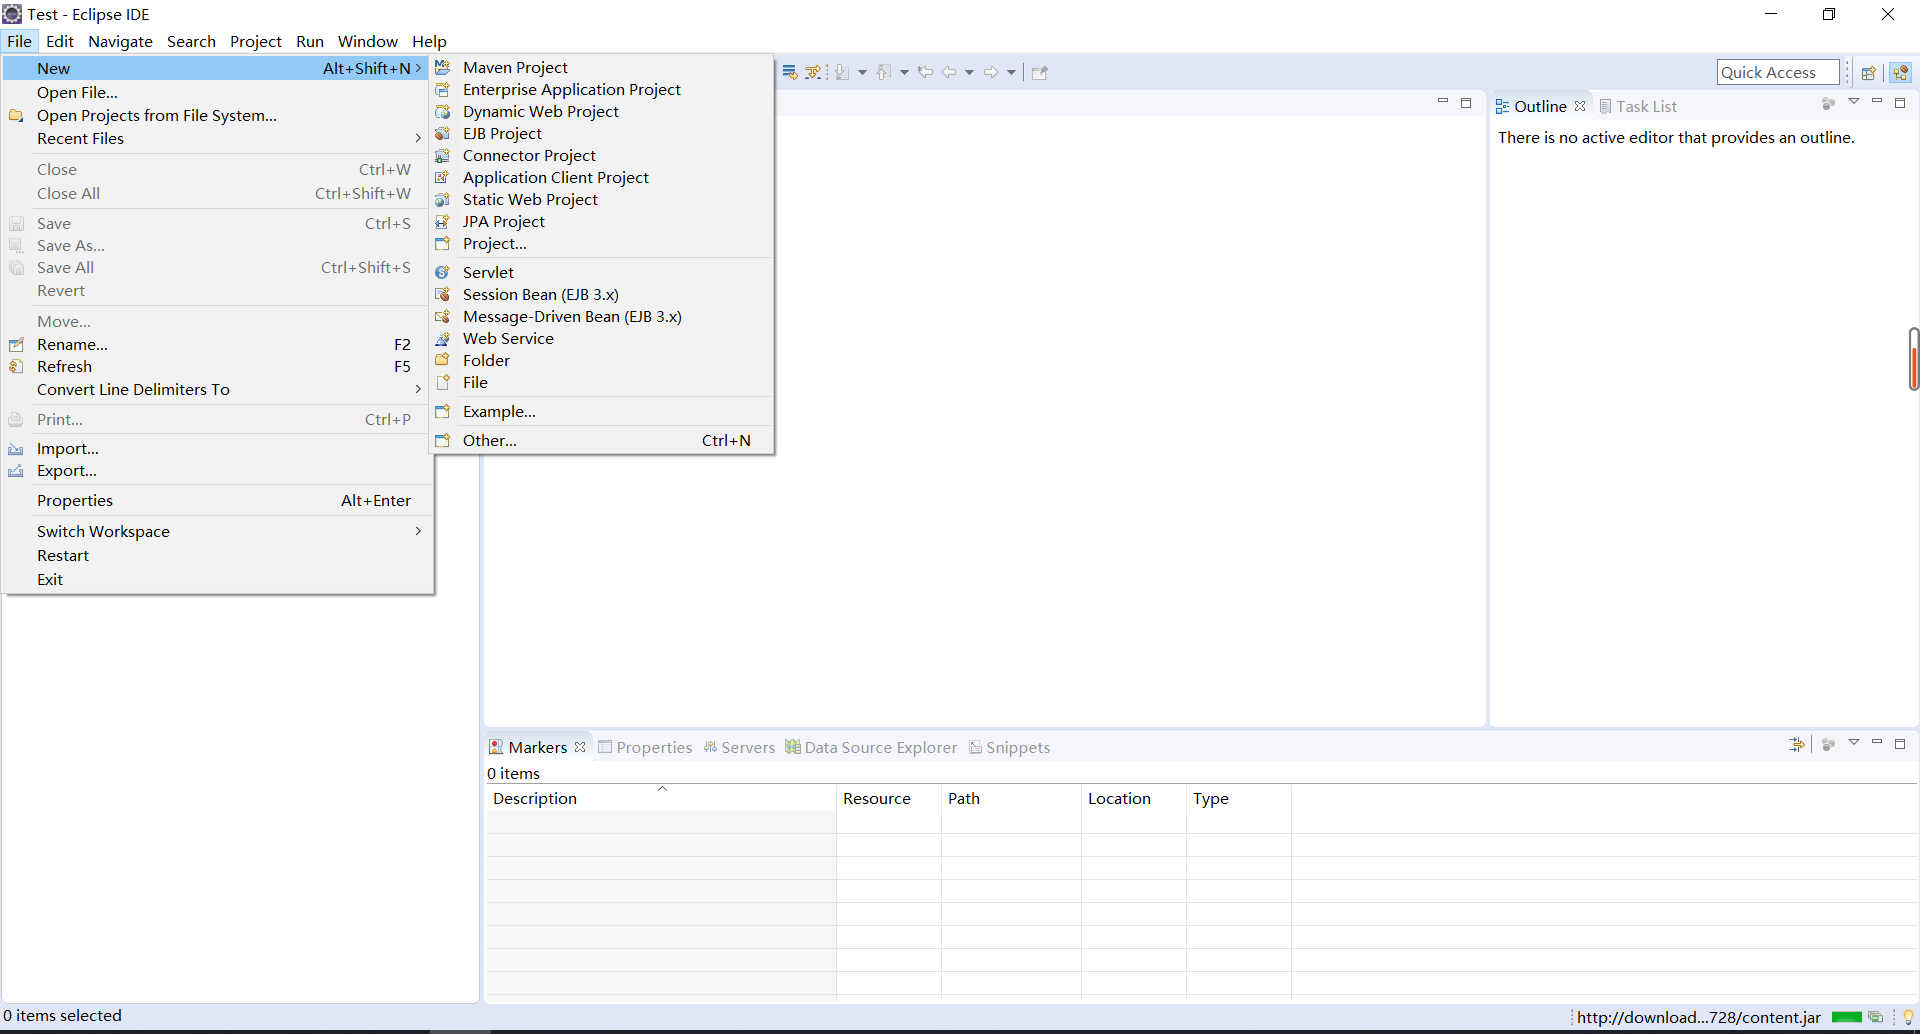Focus the Quick Access search field
1920x1034 pixels.
(x=1778, y=72)
